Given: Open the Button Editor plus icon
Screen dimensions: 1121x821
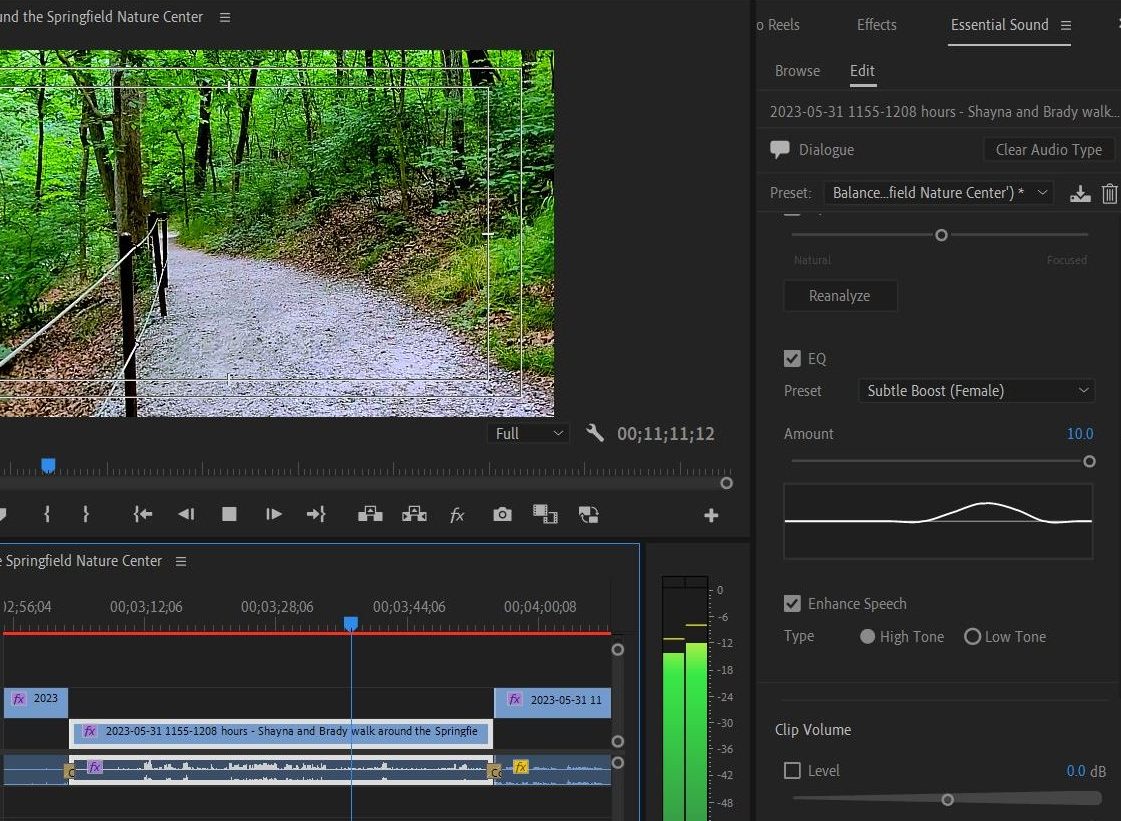Looking at the screenshot, I should (711, 515).
